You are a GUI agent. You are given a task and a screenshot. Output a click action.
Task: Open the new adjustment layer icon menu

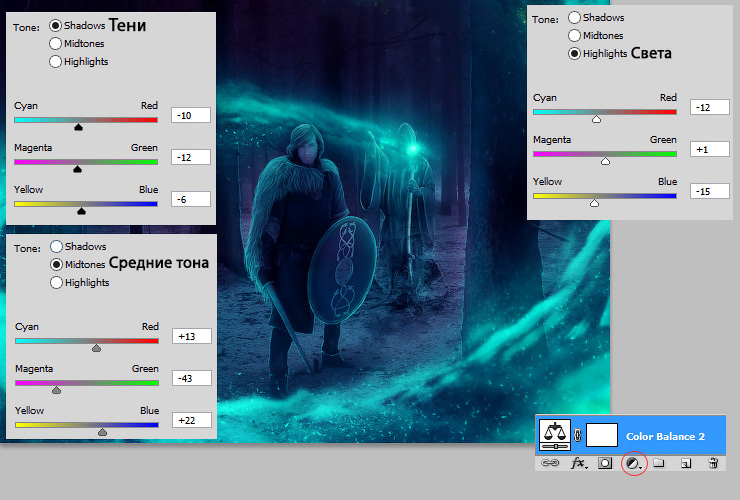[633, 464]
